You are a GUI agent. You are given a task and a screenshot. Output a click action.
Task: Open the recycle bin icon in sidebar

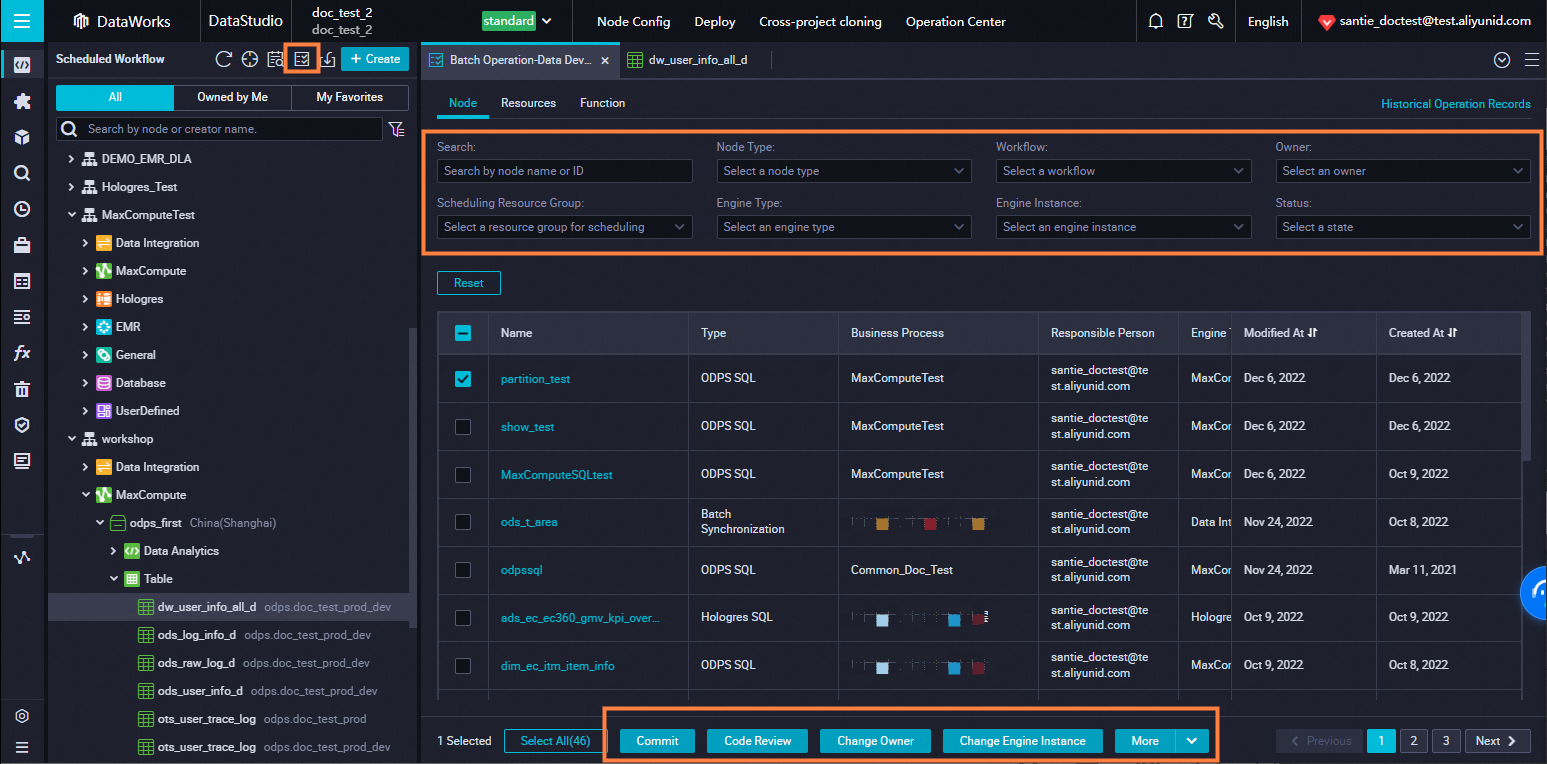22,389
